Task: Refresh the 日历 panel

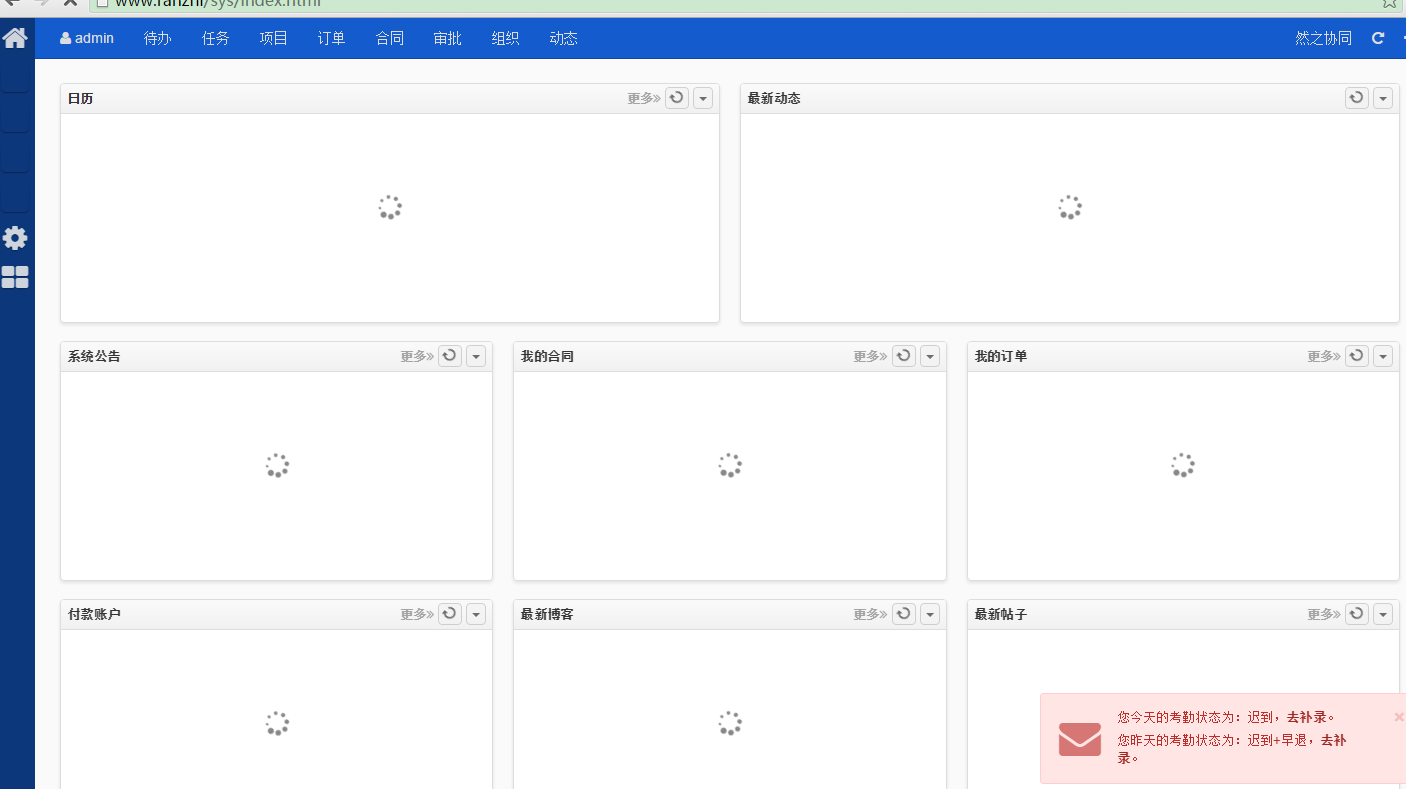Action: coord(677,98)
